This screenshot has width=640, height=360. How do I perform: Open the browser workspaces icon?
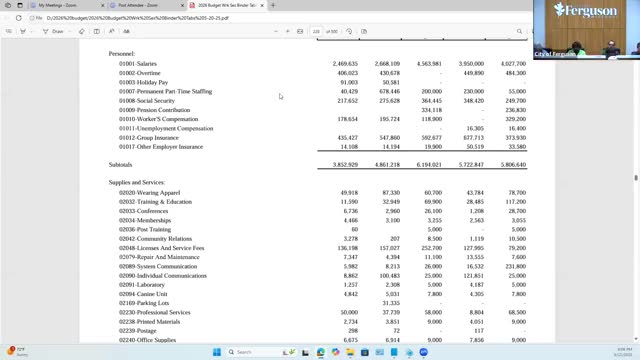pyautogui.click(x=8, y=6)
